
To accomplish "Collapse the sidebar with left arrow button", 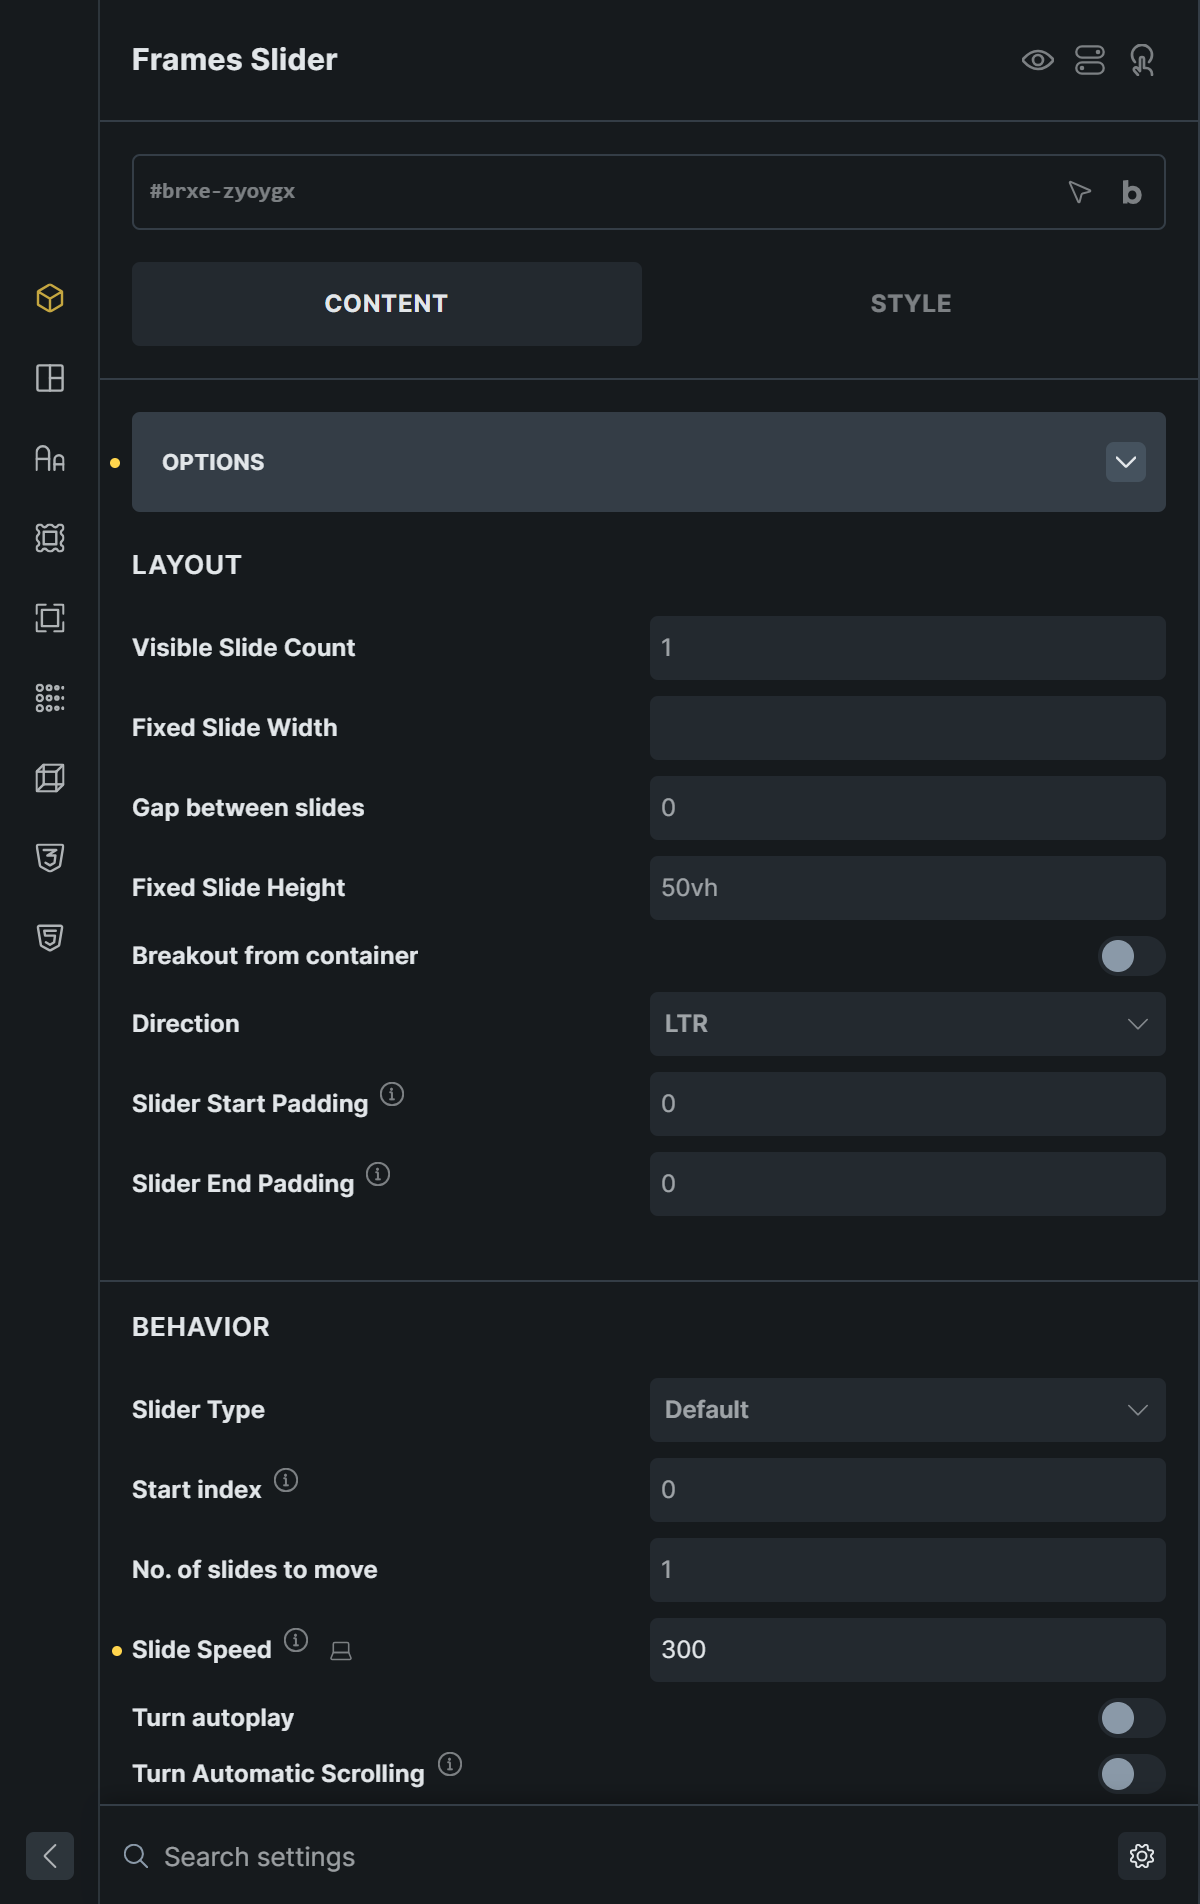I will tap(50, 1856).
